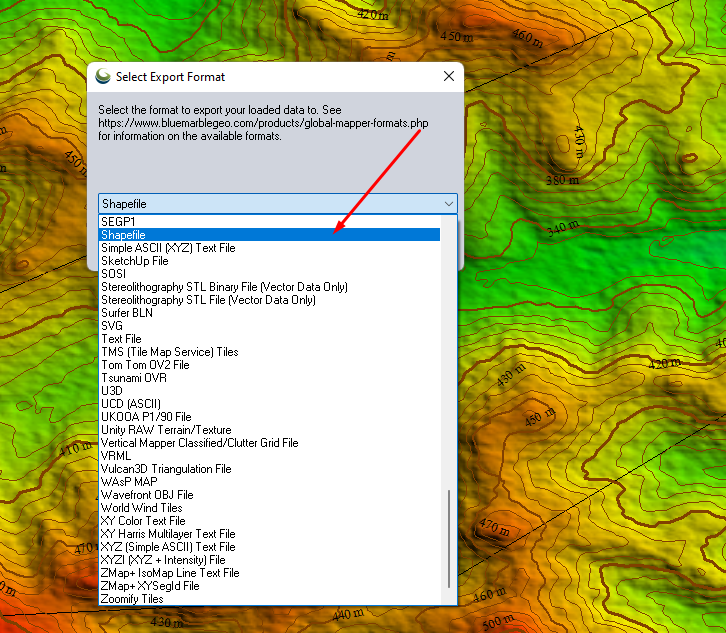The height and width of the screenshot is (633, 726).
Task: Select Tom Tom OV2 File
Action: (270, 365)
